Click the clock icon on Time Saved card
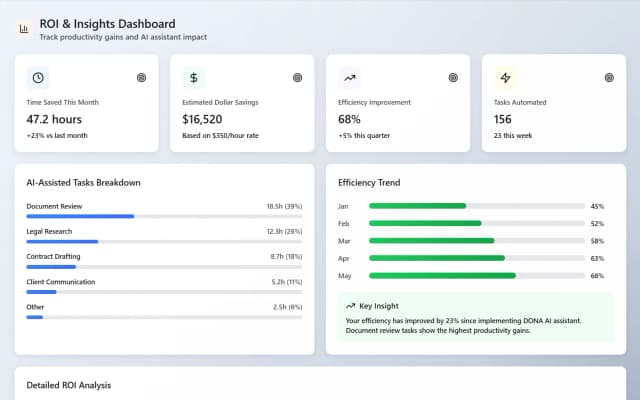 pyautogui.click(x=38, y=77)
